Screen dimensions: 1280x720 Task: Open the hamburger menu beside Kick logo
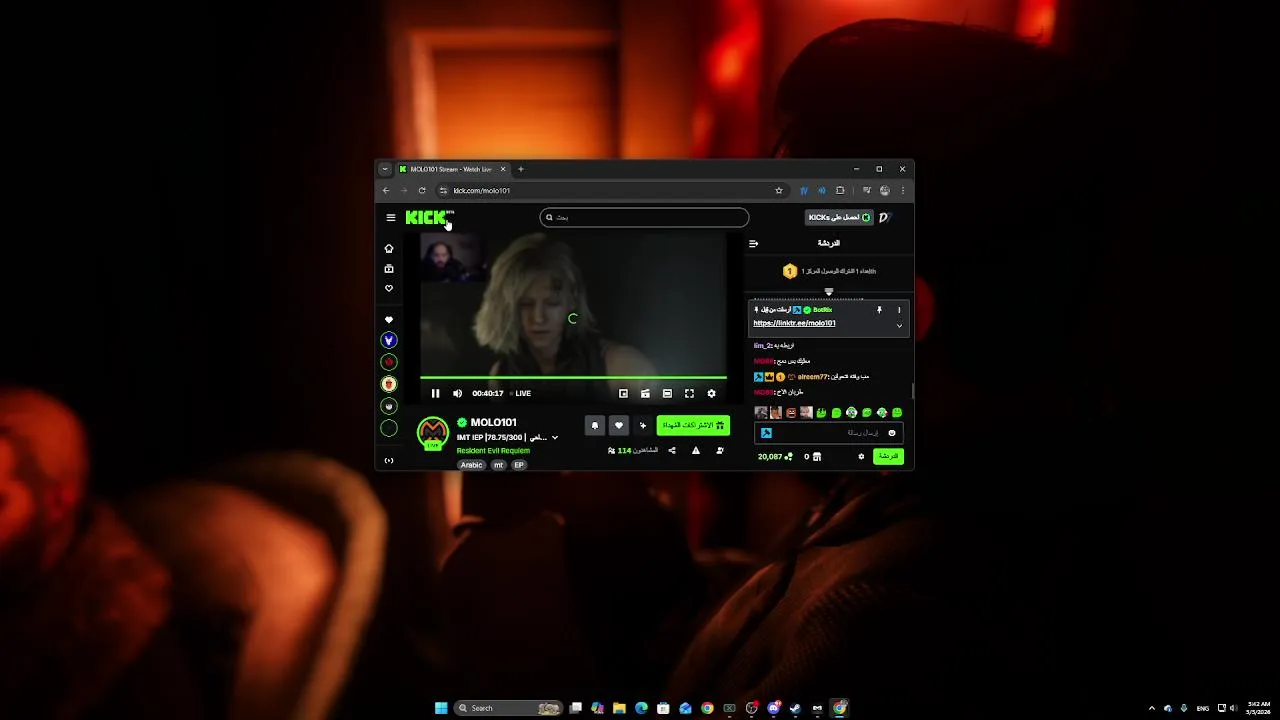click(x=391, y=217)
